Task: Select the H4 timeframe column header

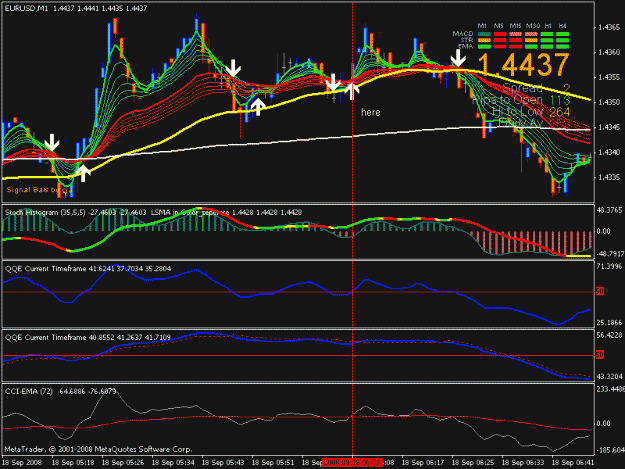Action: click(x=562, y=26)
